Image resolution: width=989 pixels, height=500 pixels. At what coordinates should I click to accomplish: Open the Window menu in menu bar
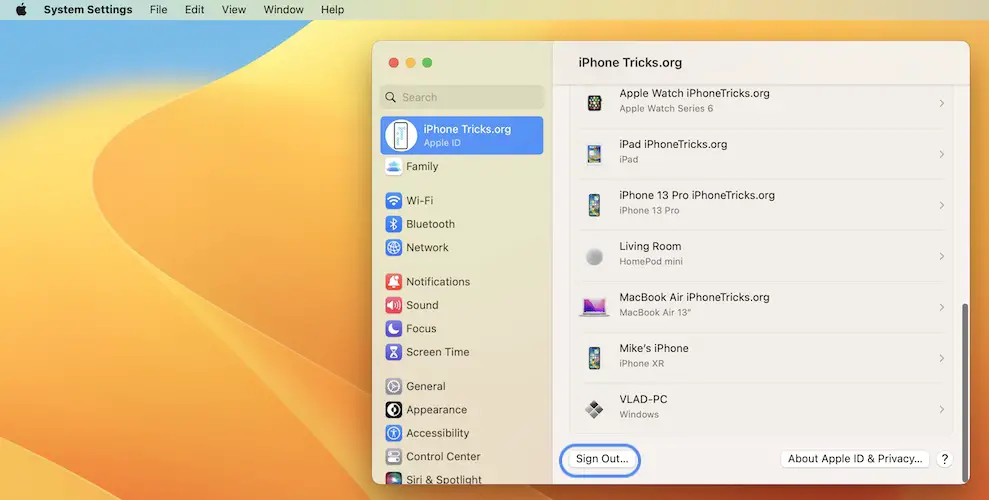tap(283, 10)
